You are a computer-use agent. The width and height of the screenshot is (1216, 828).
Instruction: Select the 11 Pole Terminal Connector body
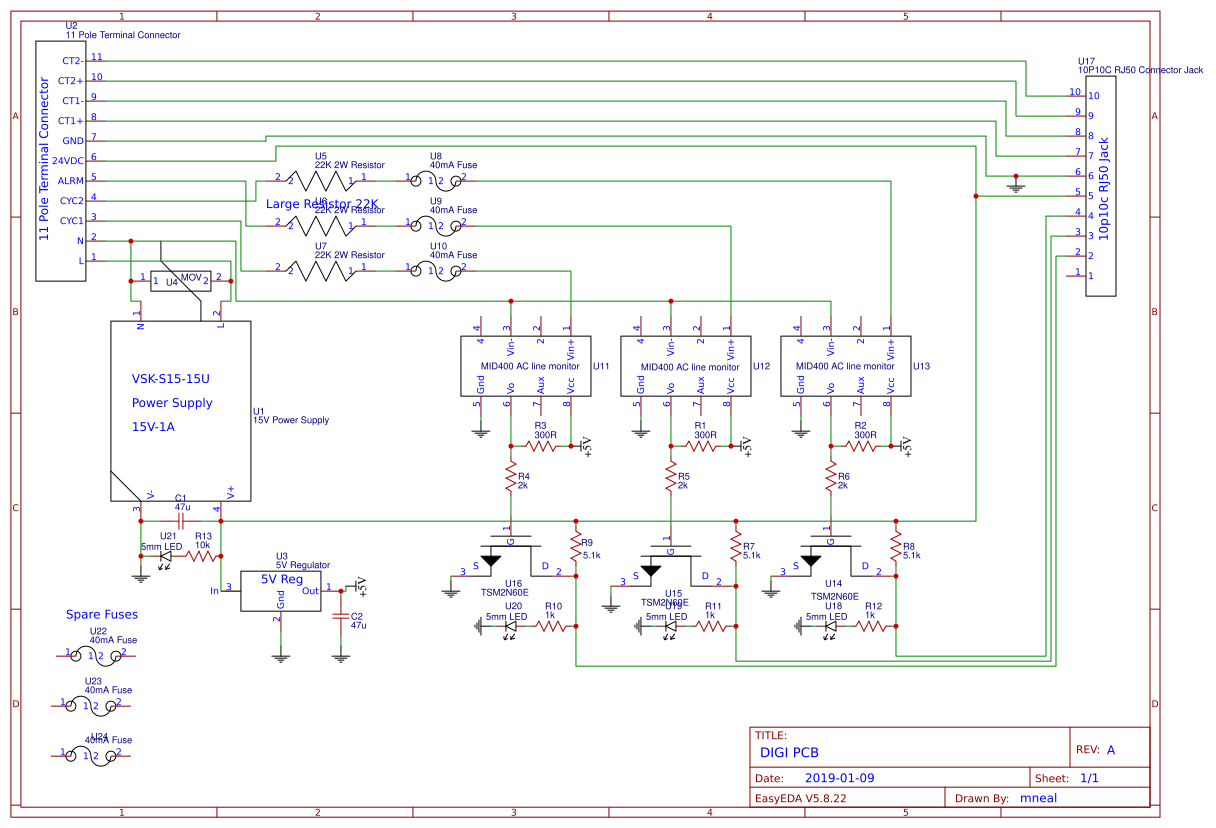(x=61, y=160)
